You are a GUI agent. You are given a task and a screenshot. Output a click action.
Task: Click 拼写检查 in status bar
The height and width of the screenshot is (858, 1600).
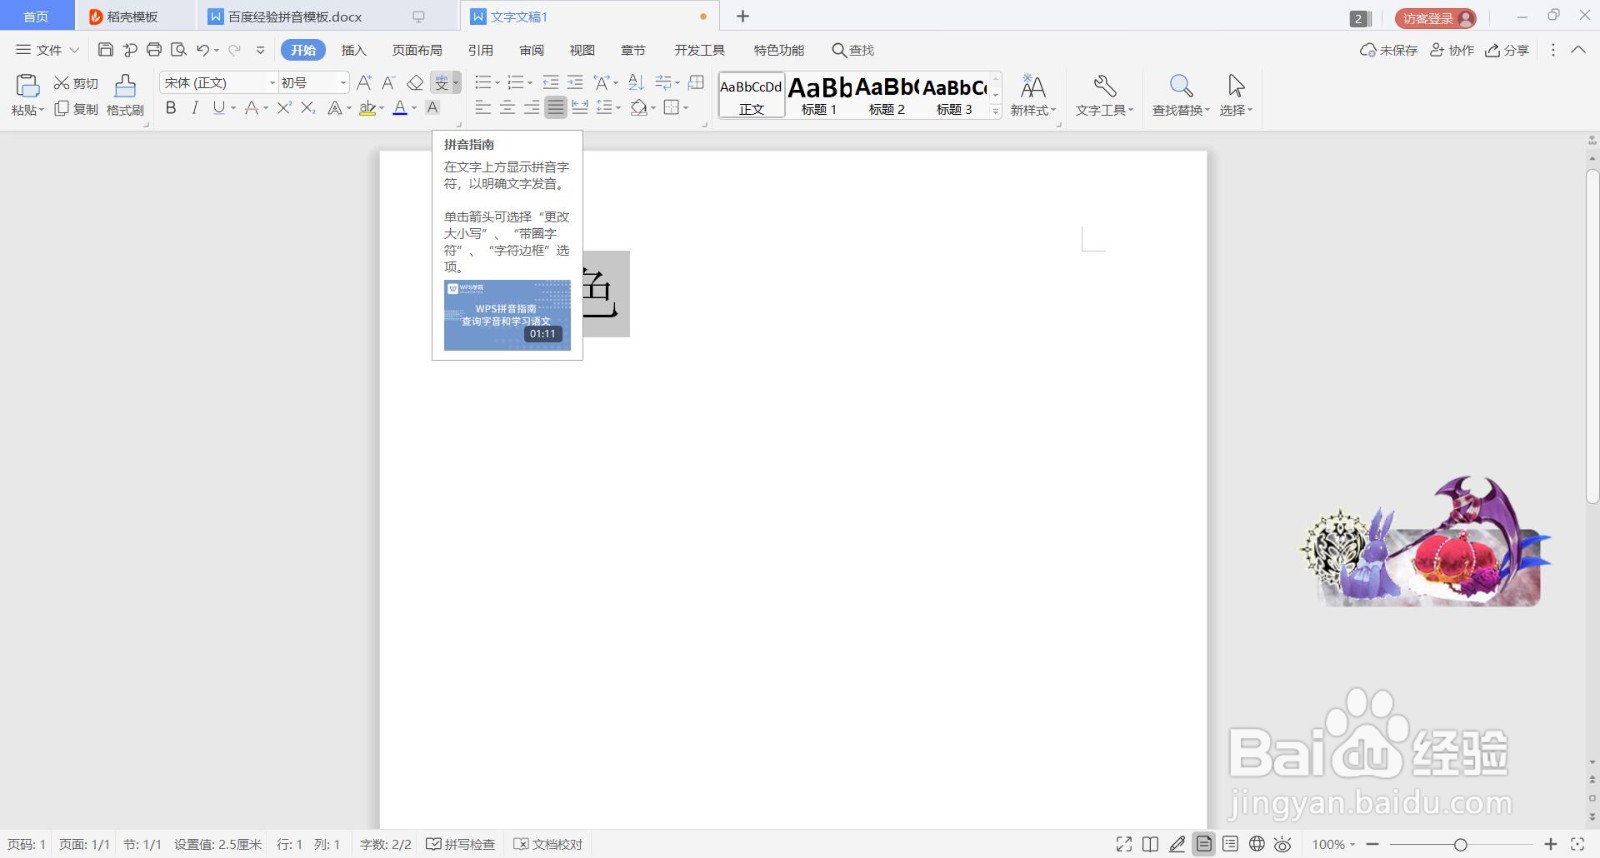pos(460,845)
